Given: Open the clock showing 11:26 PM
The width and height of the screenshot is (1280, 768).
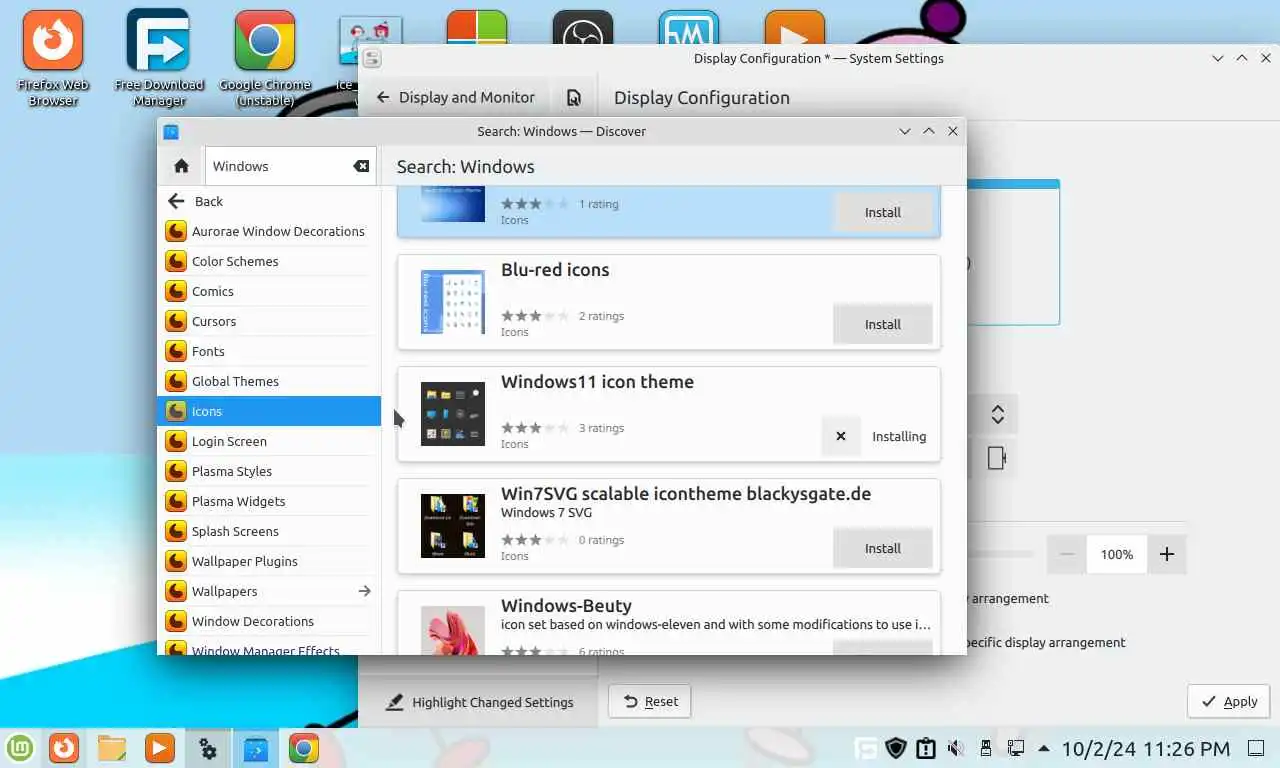Looking at the screenshot, I should coord(1146,748).
